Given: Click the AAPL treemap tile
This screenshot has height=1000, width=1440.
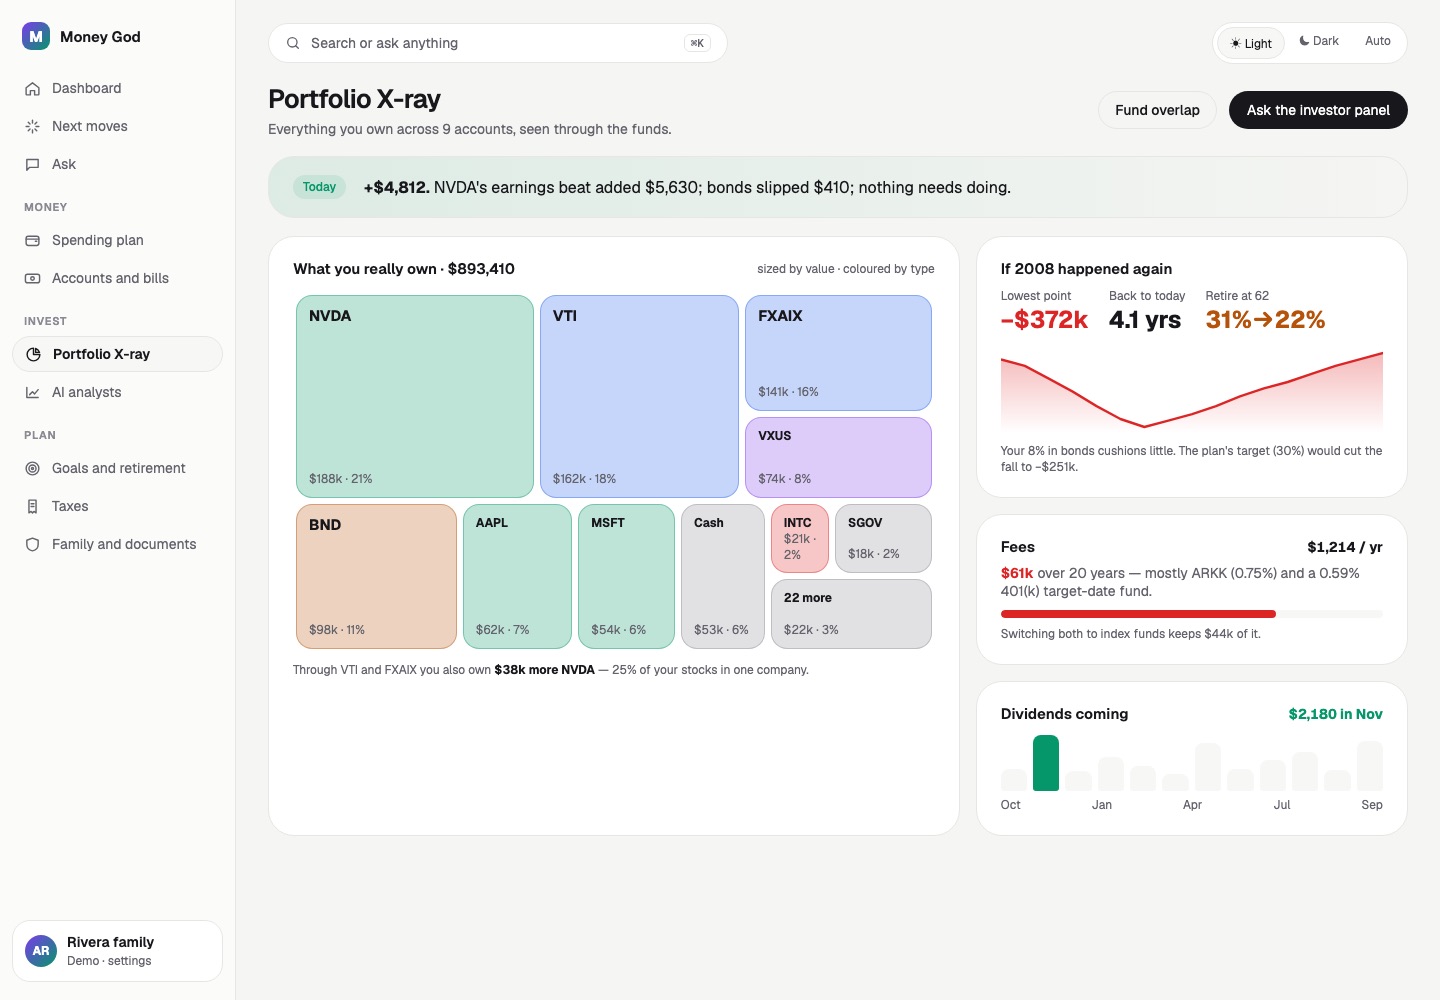Looking at the screenshot, I should (x=517, y=576).
